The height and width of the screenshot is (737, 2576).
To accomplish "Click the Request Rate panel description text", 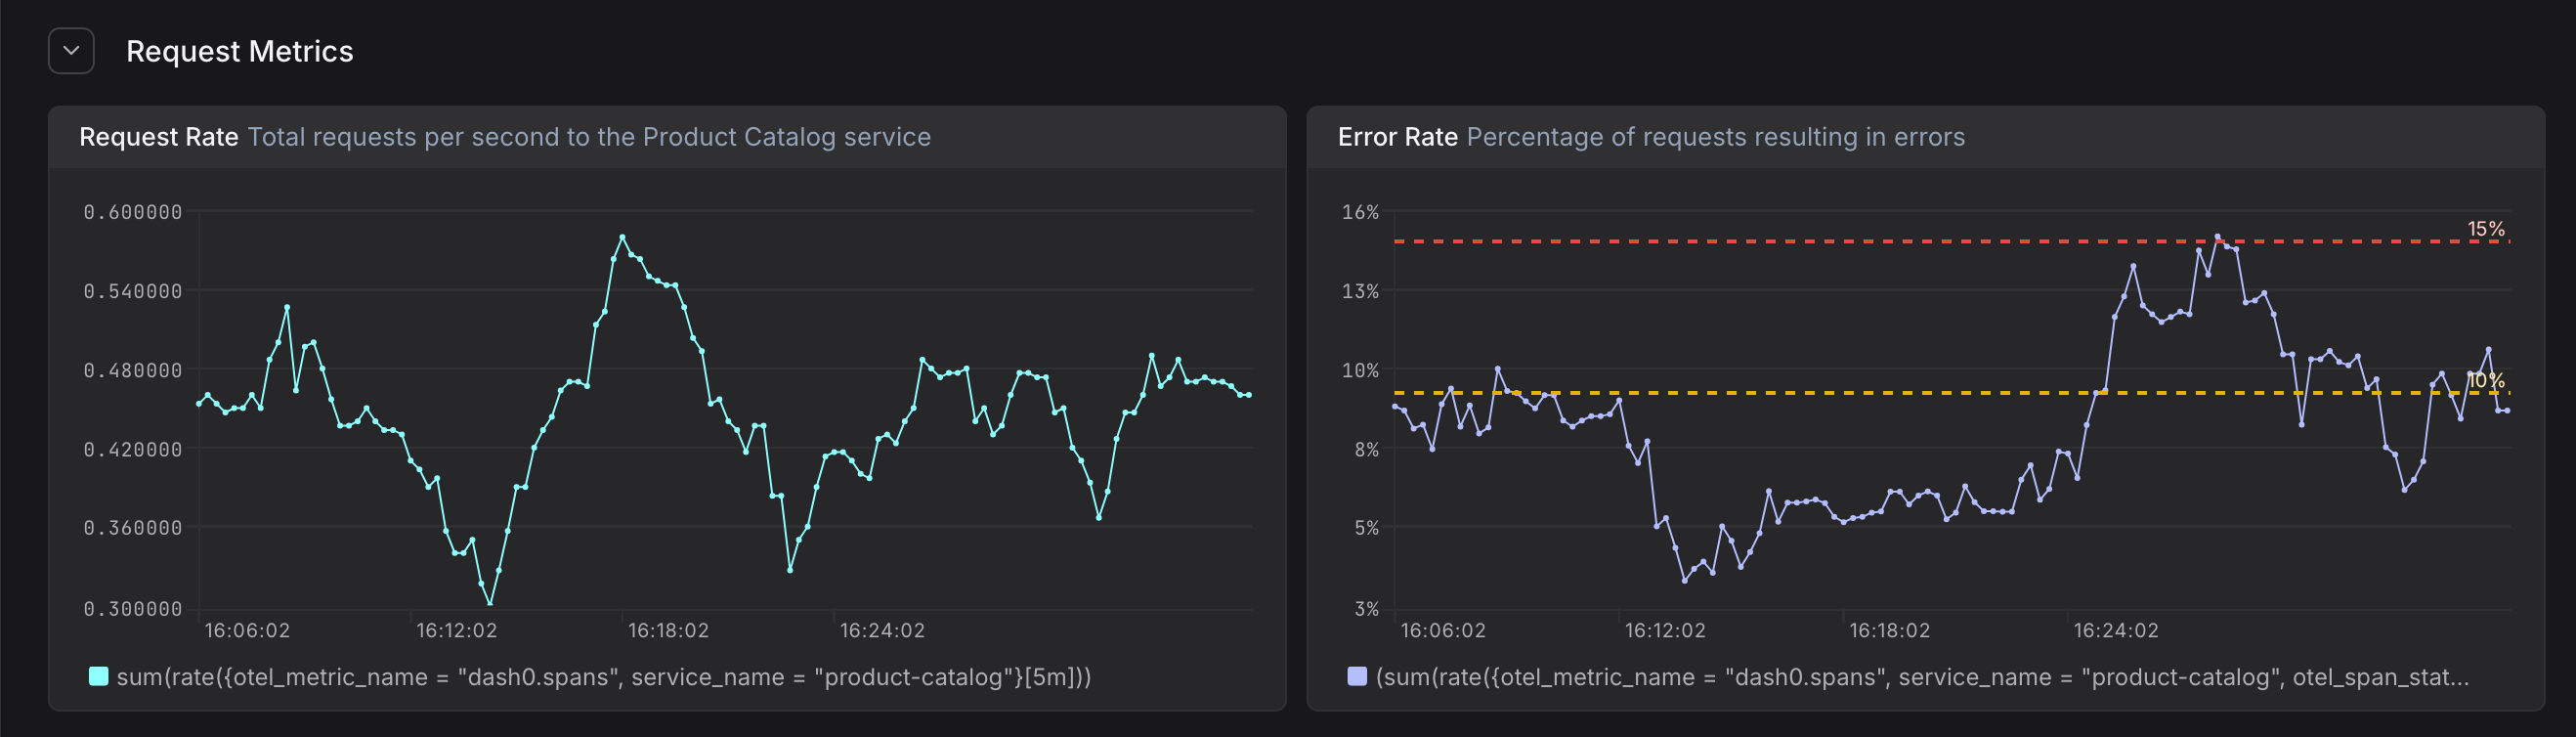I will 589,137.
